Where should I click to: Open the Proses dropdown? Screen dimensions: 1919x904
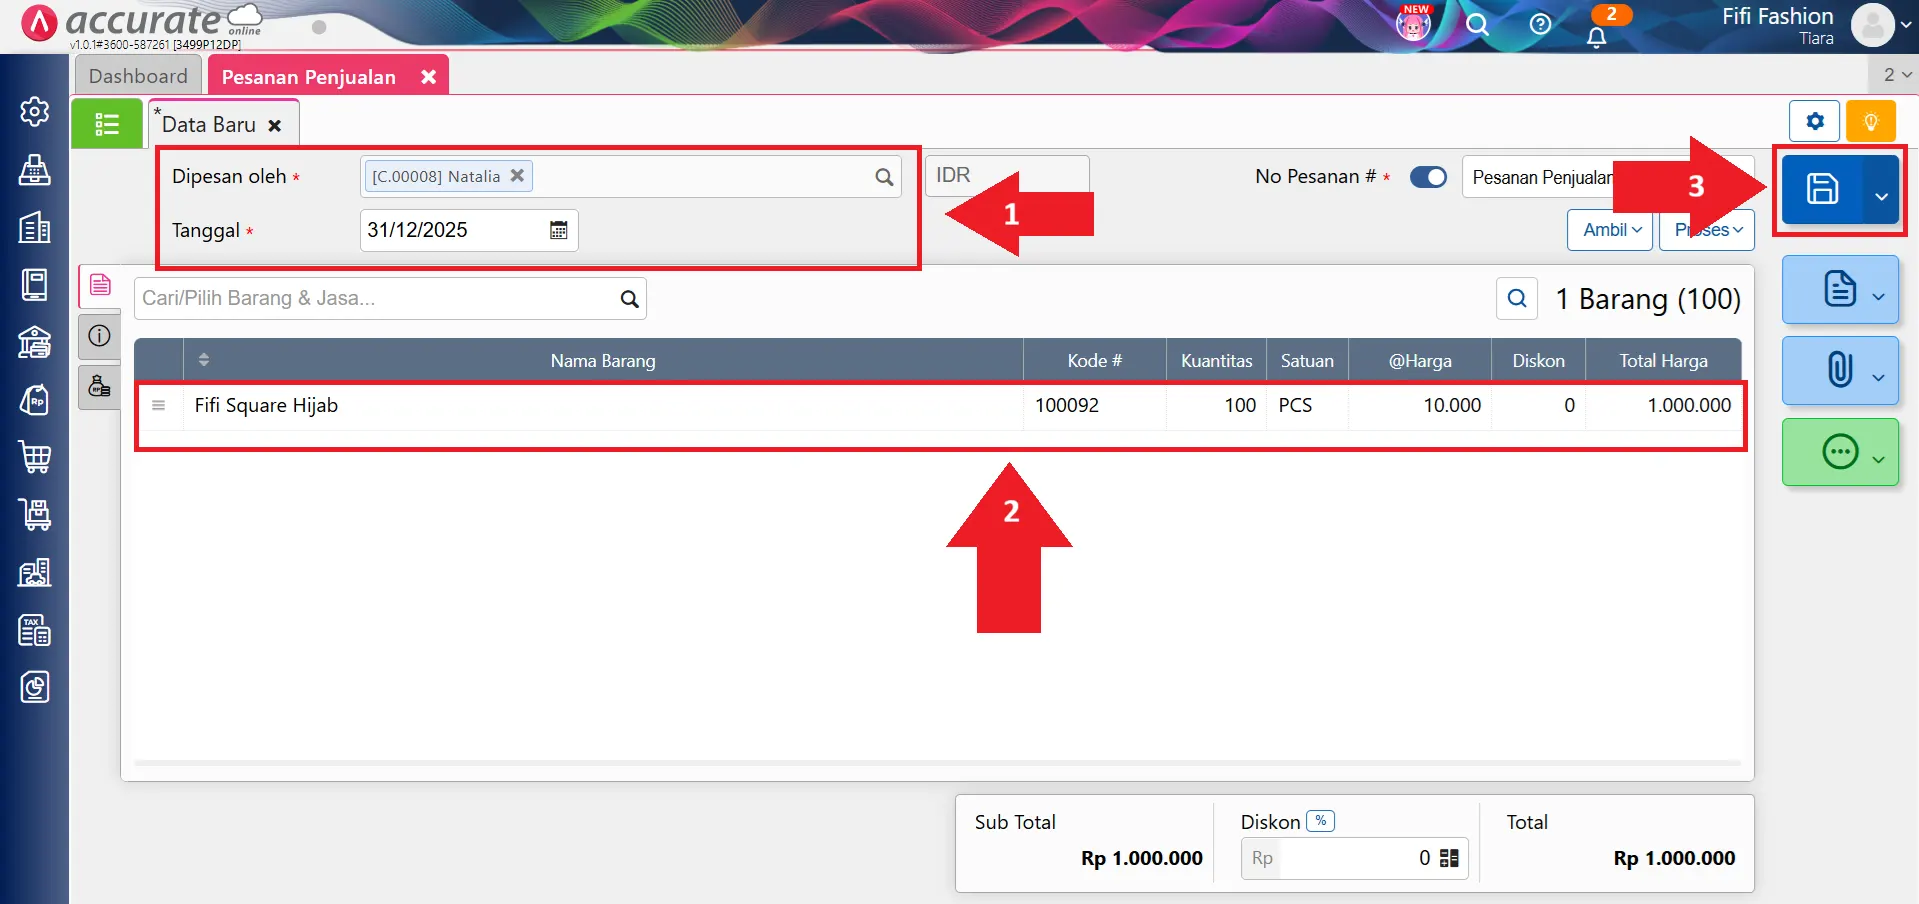tap(1705, 229)
